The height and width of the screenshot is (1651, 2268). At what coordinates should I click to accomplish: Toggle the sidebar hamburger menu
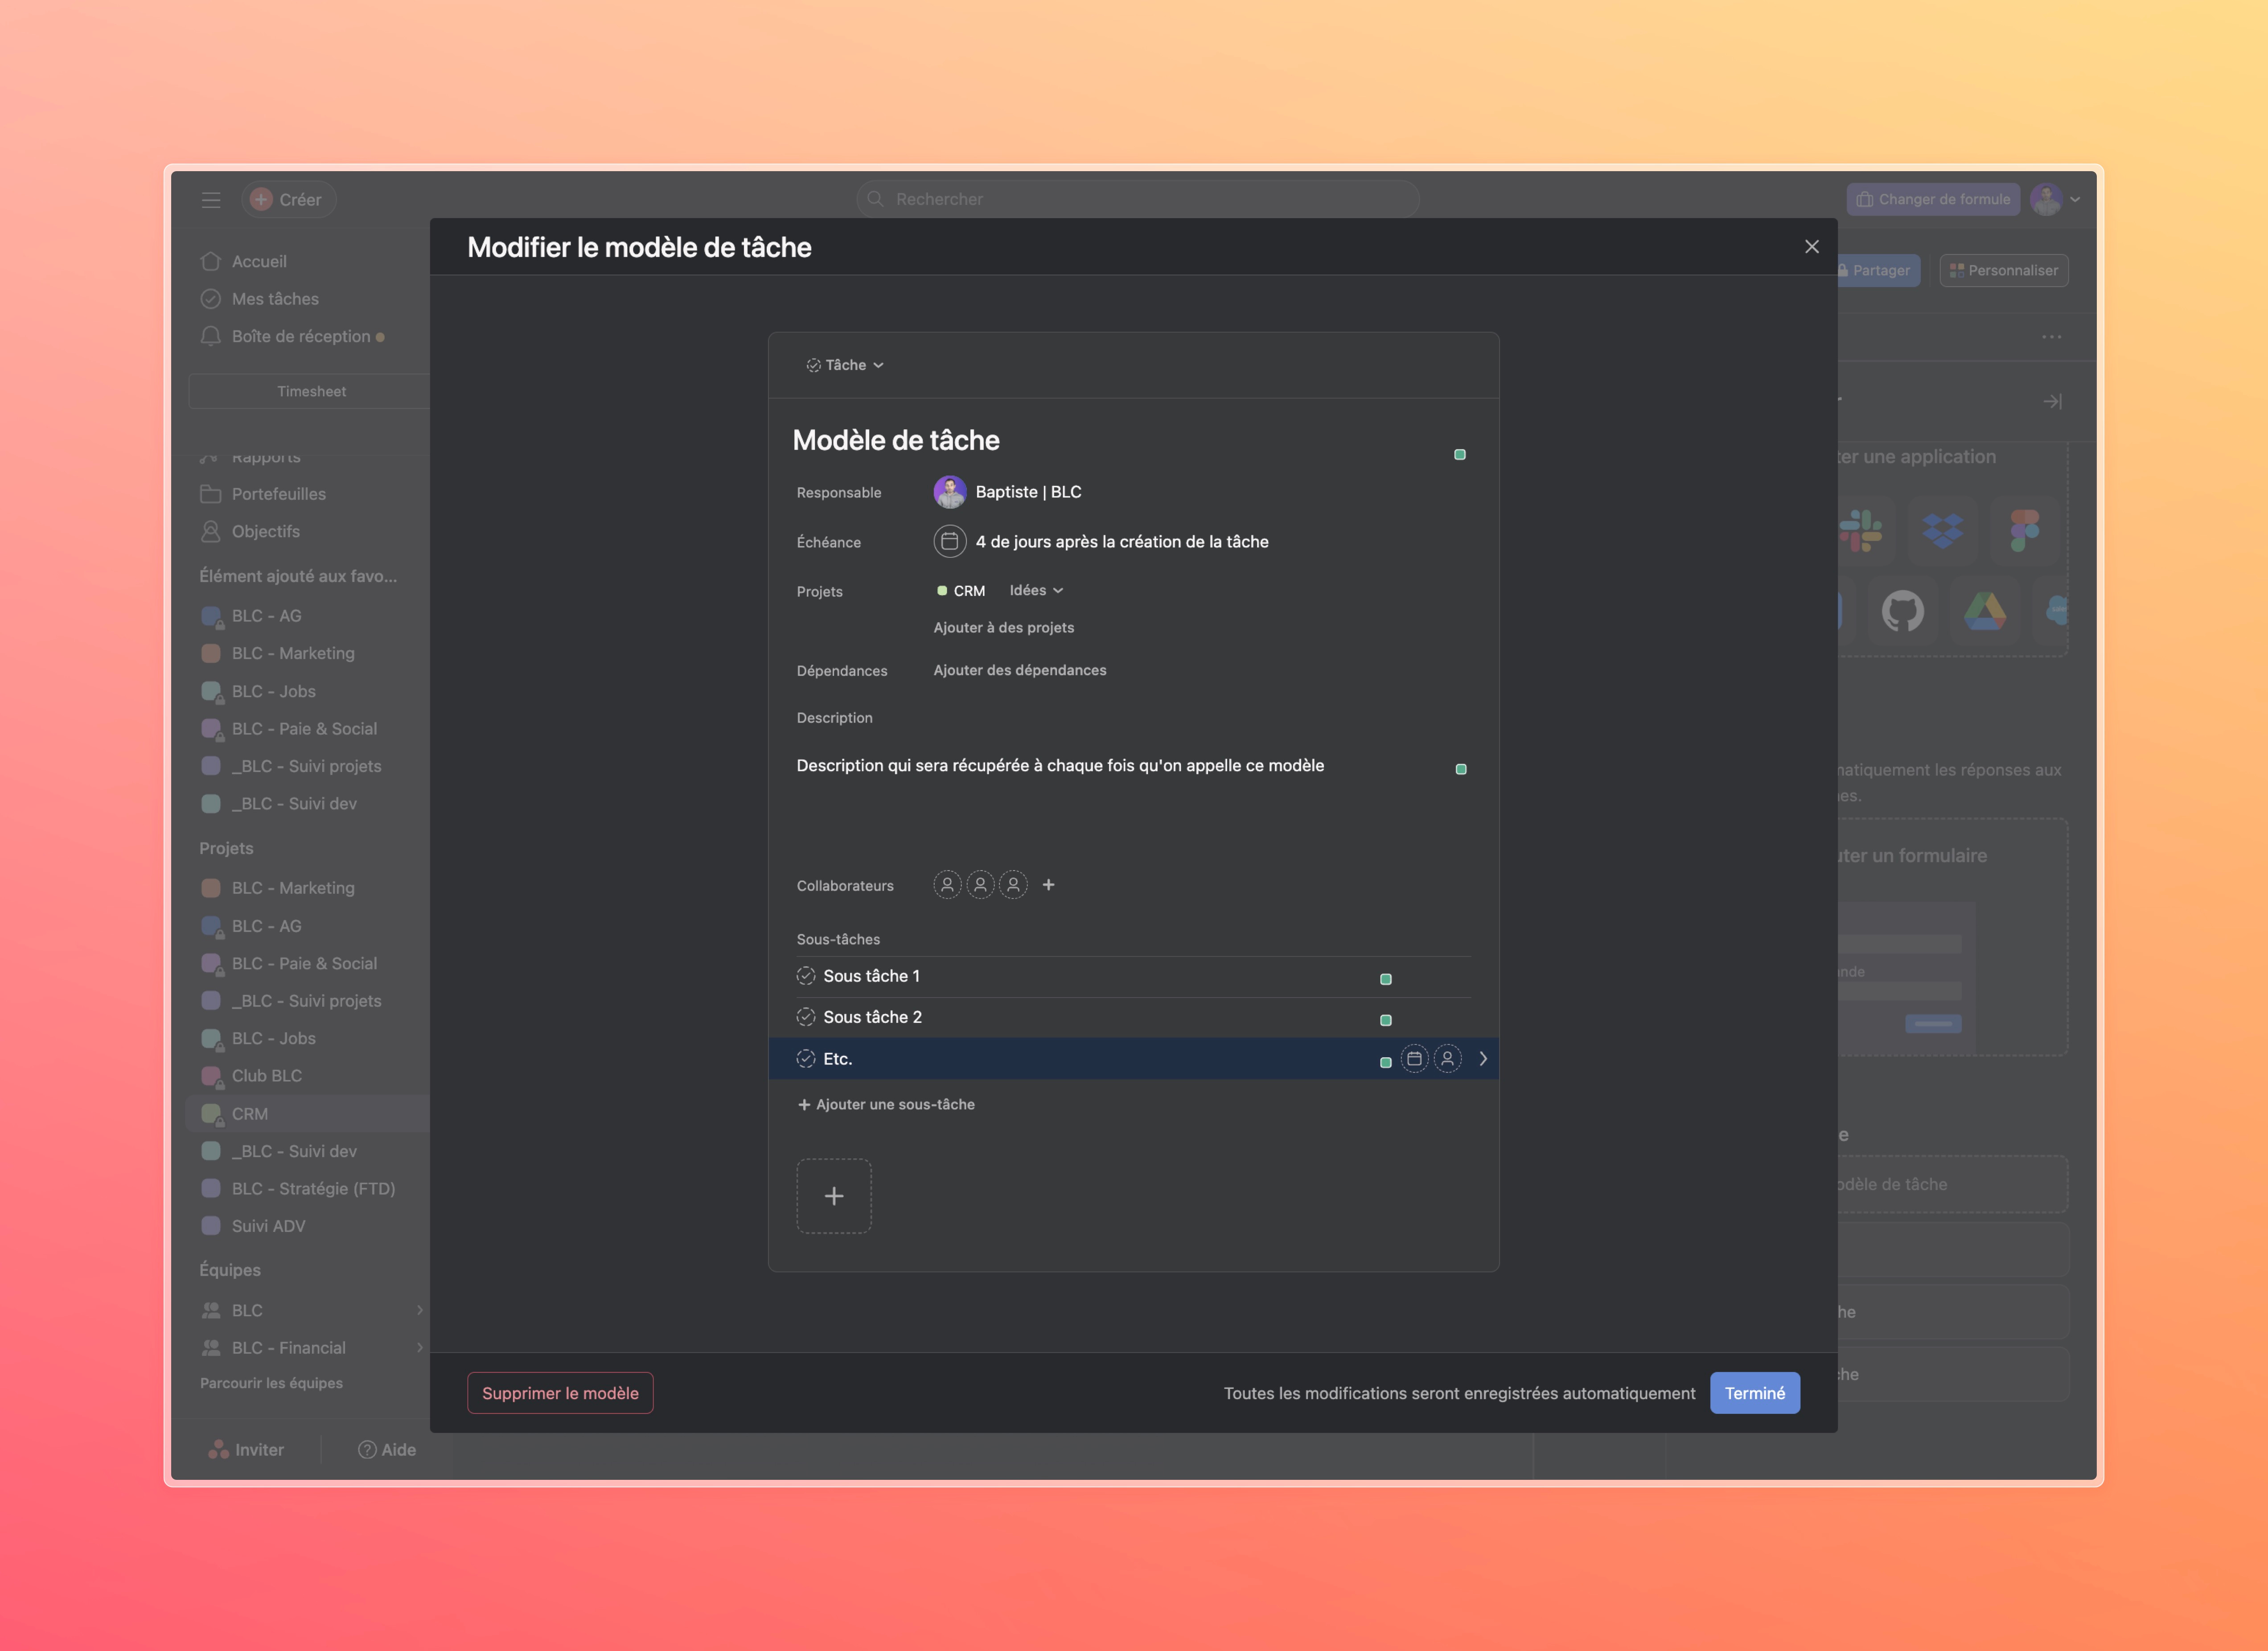[x=211, y=200]
